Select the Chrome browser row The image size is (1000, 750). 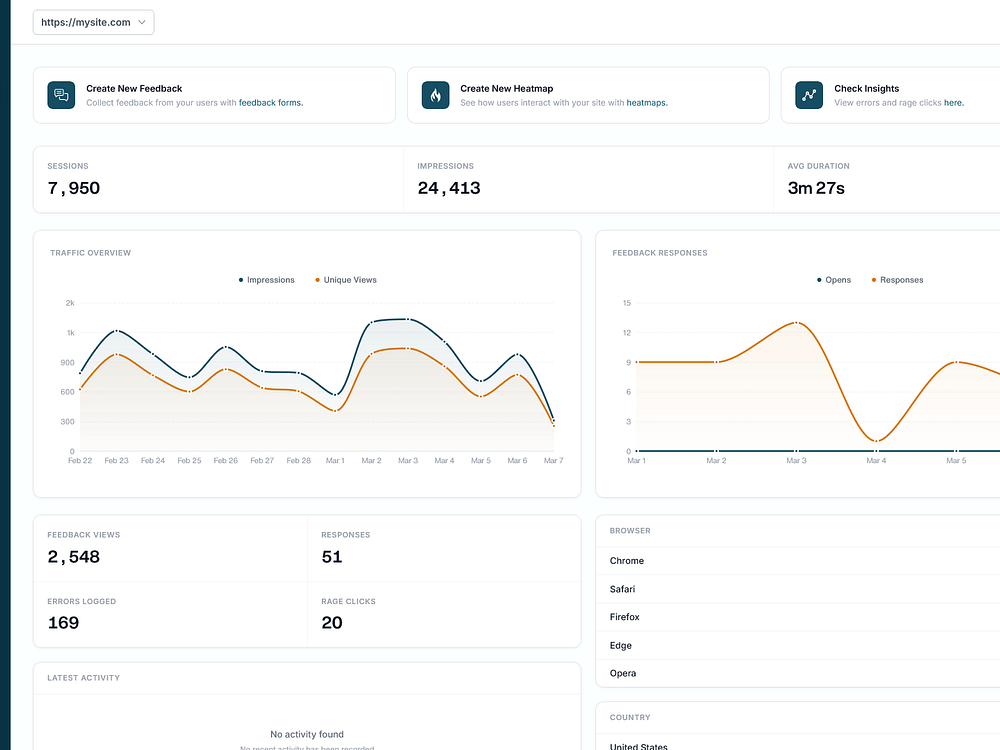click(x=798, y=561)
